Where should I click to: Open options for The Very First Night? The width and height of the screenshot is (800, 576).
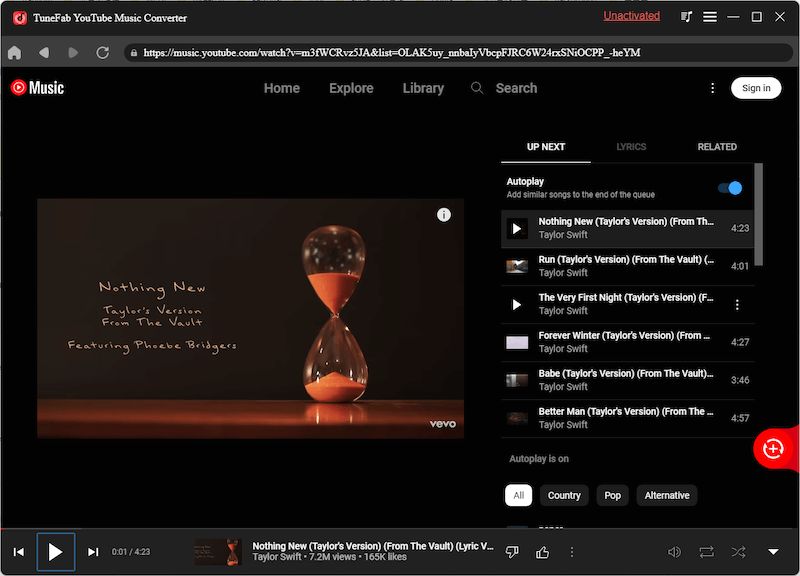pyautogui.click(x=738, y=304)
